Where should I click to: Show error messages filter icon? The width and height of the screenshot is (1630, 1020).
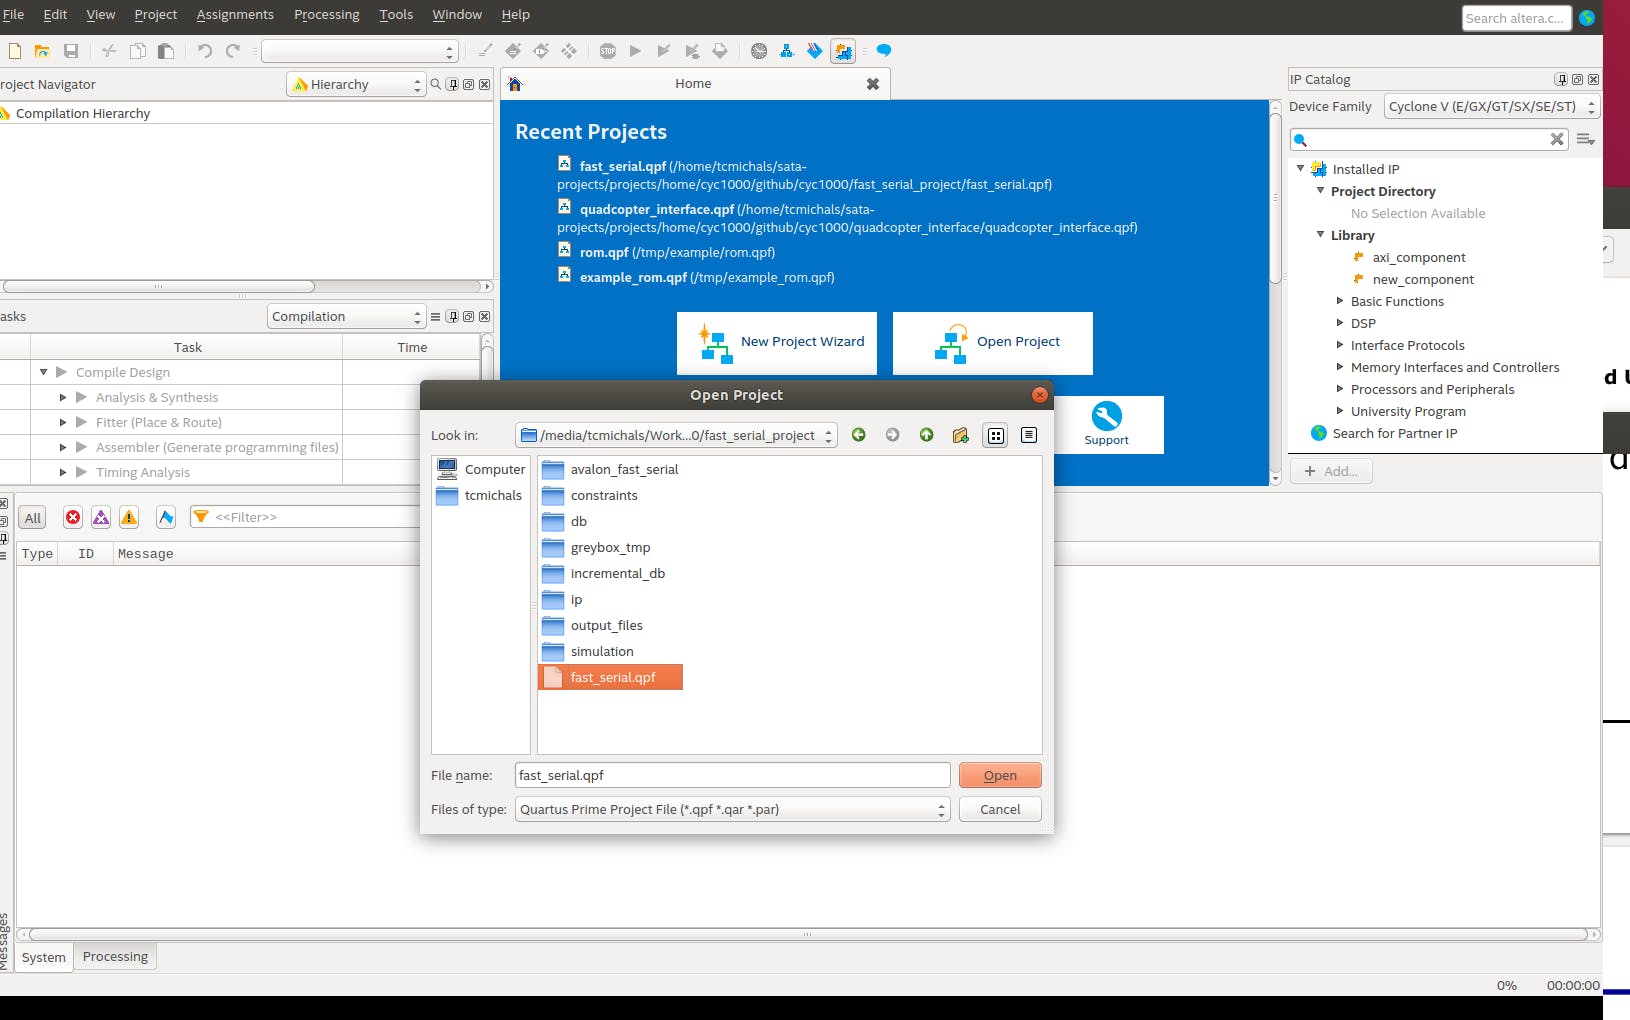[x=73, y=517]
